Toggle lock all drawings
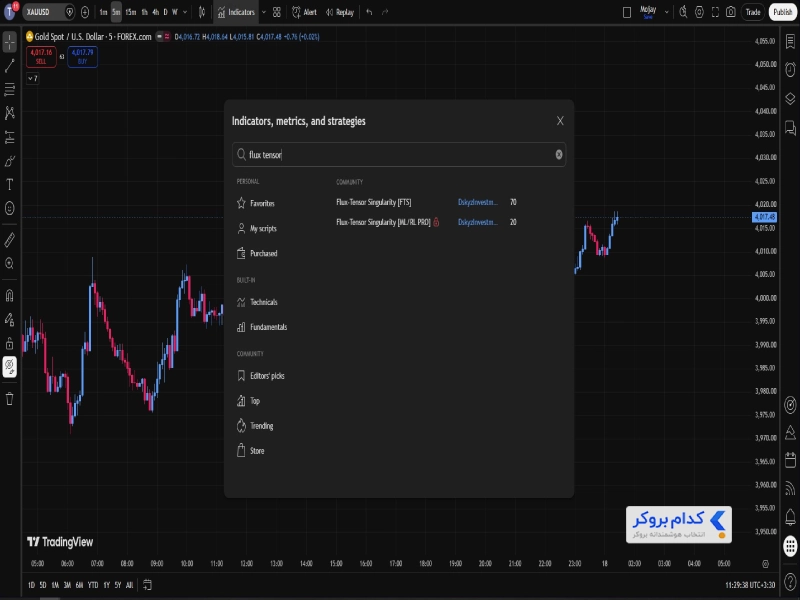 10,343
